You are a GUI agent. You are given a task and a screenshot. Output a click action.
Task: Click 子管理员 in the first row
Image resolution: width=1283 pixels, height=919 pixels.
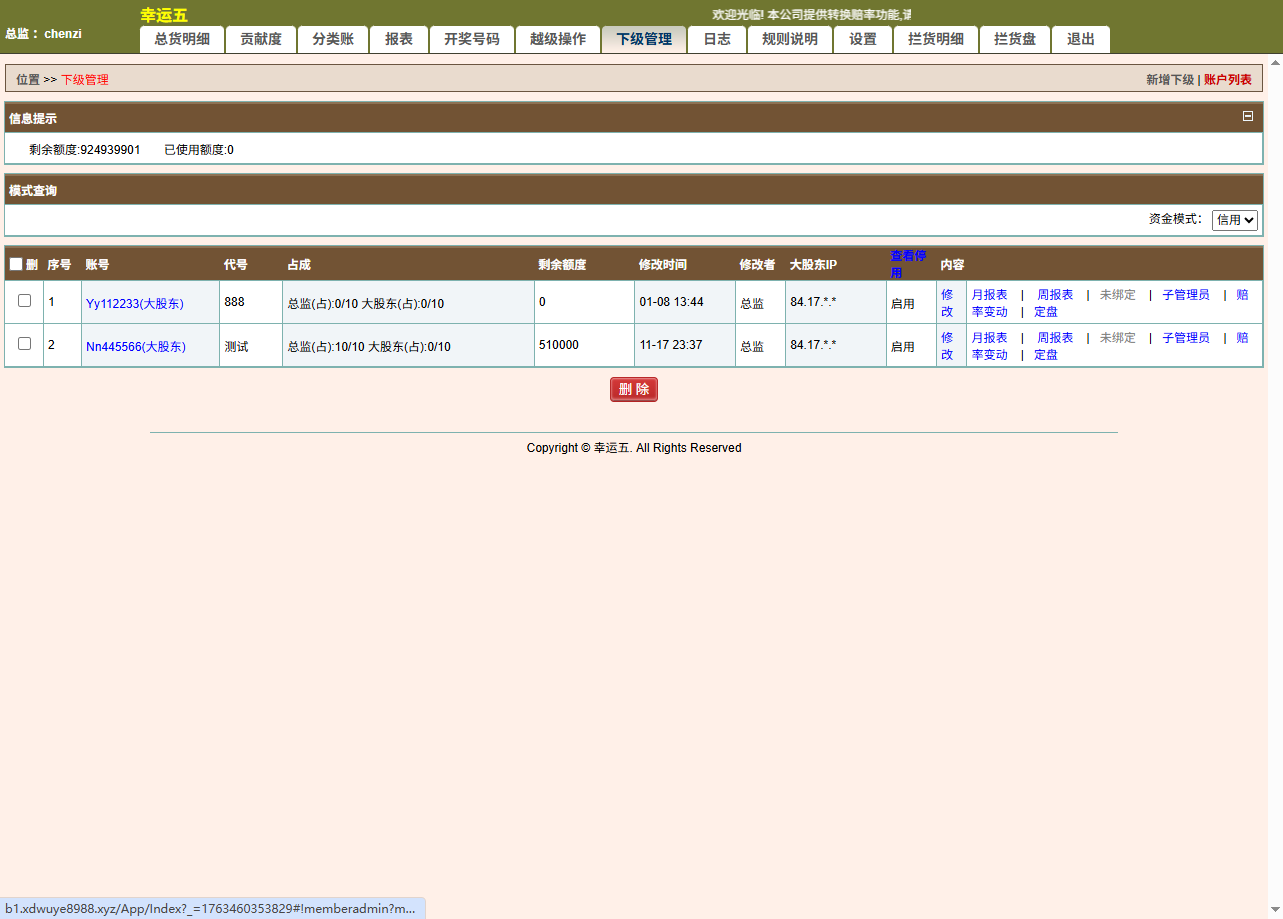(1185, 295)
